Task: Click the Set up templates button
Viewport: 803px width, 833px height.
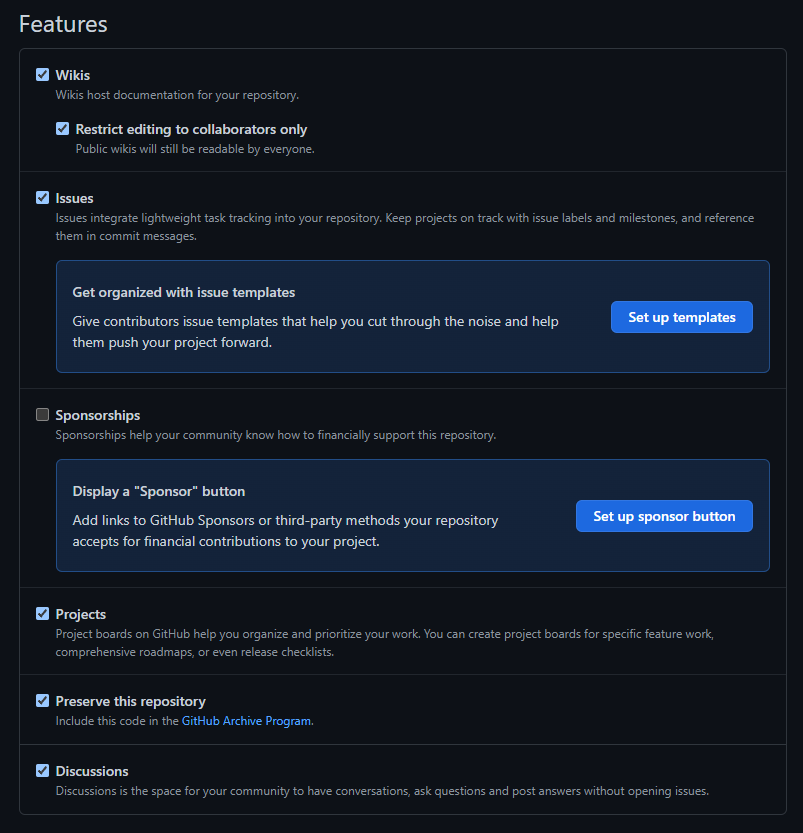Action: pyautogui.click(x=681, y=317)
